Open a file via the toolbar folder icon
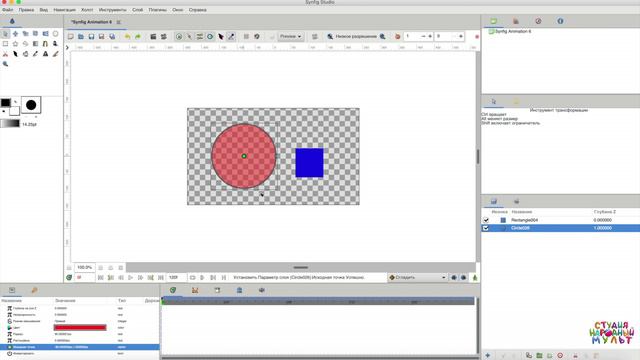Image resolution: width=640 pixels, height=360 pixels. pyautogui.click(x=81, y=37)
